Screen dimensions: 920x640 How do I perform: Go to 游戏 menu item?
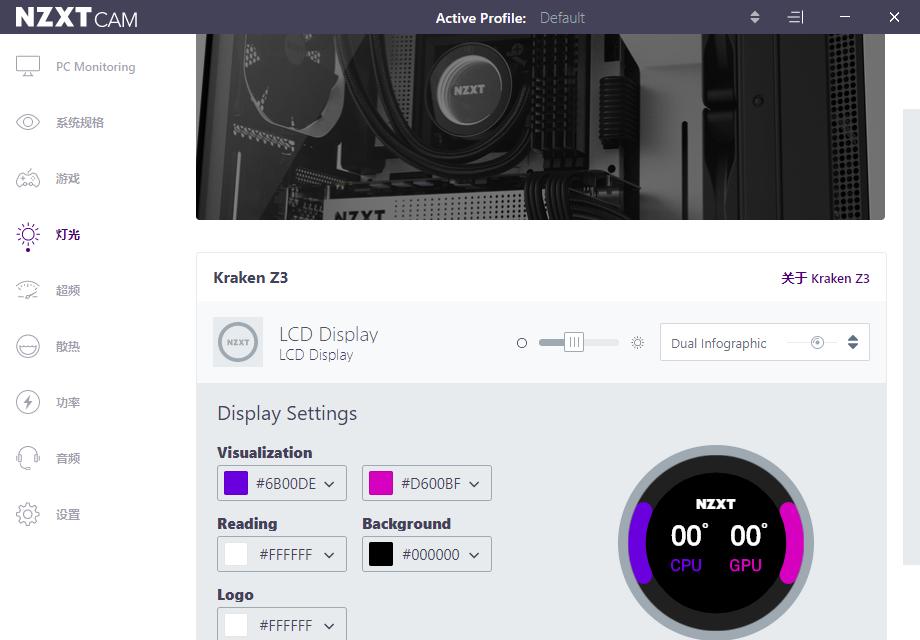67,178
